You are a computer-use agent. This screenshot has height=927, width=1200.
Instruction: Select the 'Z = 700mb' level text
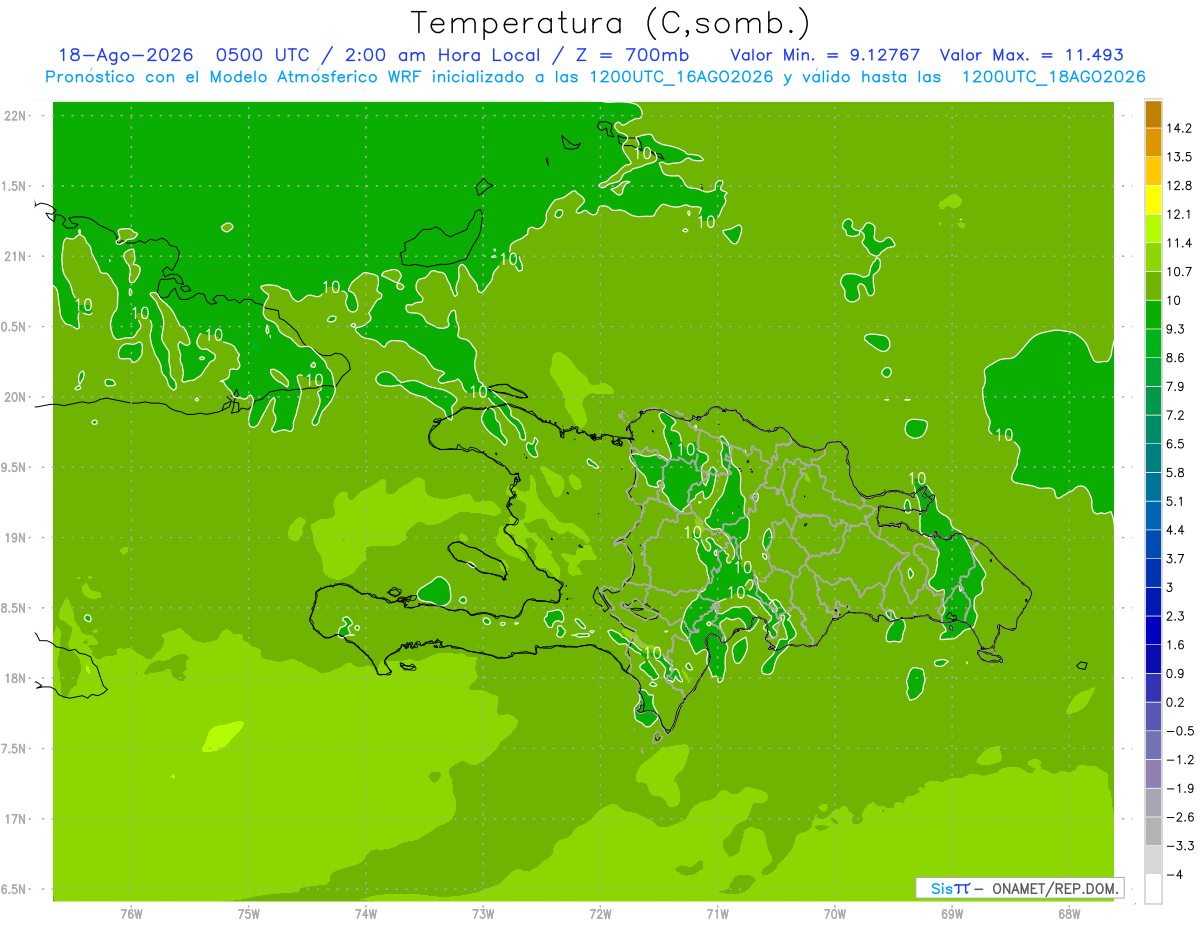click(x=630, y=55)
